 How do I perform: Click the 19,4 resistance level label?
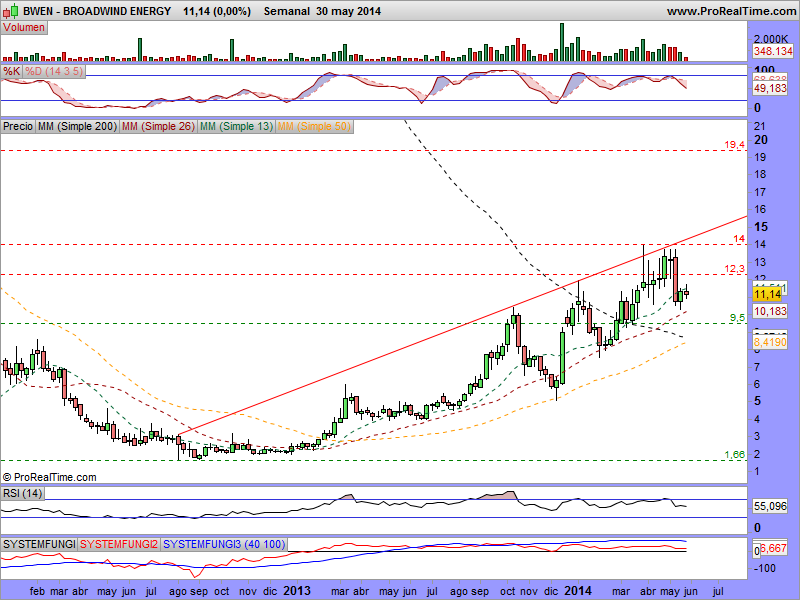pos(735,145)
